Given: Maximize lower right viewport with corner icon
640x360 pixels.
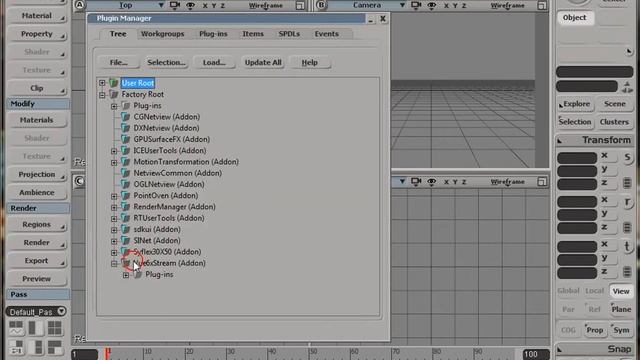Looking at the screenshot, I should (542, 182).
